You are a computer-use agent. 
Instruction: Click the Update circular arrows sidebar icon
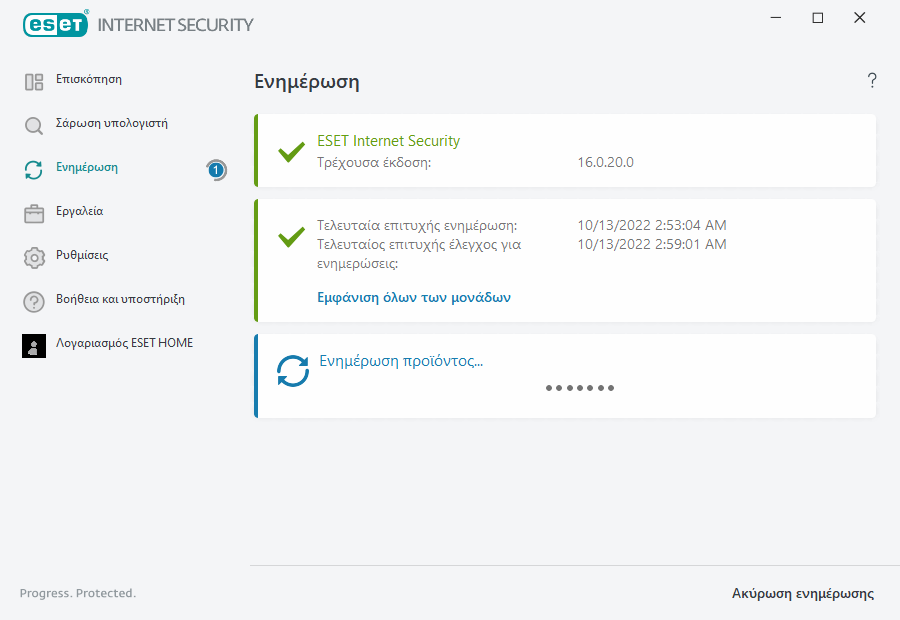click(x=34, y=170)
